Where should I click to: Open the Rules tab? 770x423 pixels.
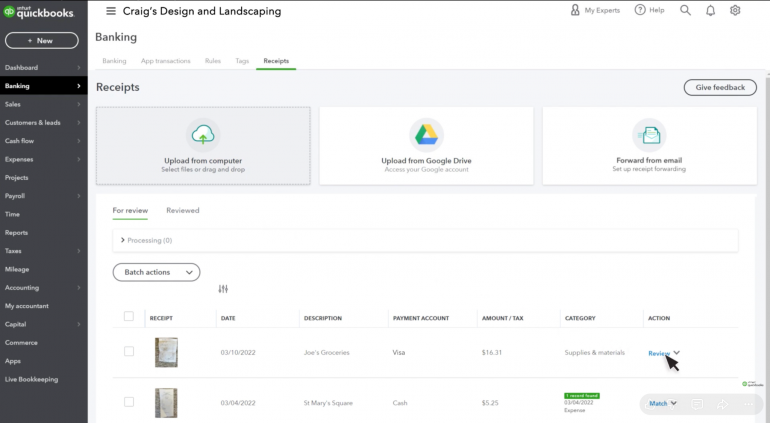tap(213, 61)
